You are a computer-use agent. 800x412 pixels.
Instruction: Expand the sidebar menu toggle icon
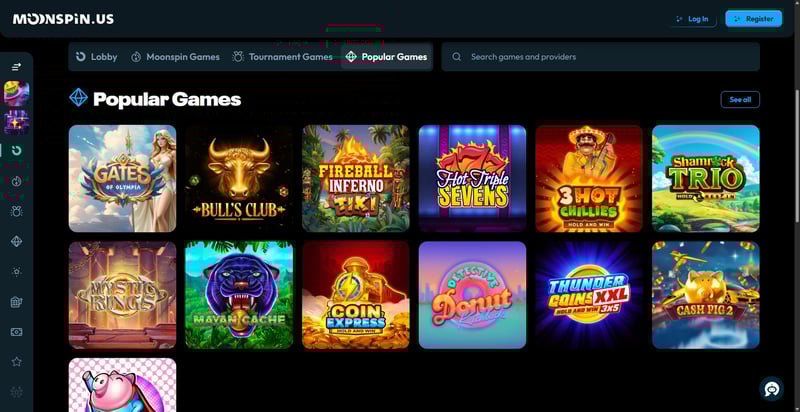pyautogui.click(x=16, y=67)
